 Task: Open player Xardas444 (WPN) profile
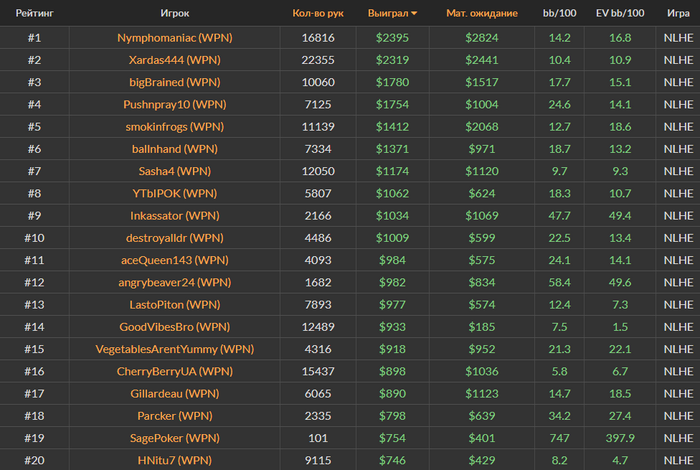point(175,60)
